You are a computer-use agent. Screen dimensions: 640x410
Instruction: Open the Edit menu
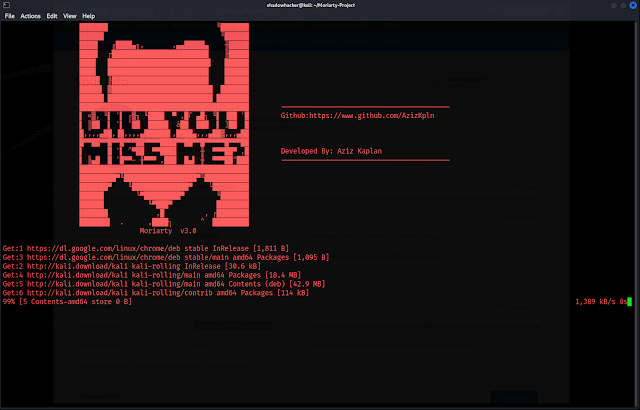click(x=52, y=16)
